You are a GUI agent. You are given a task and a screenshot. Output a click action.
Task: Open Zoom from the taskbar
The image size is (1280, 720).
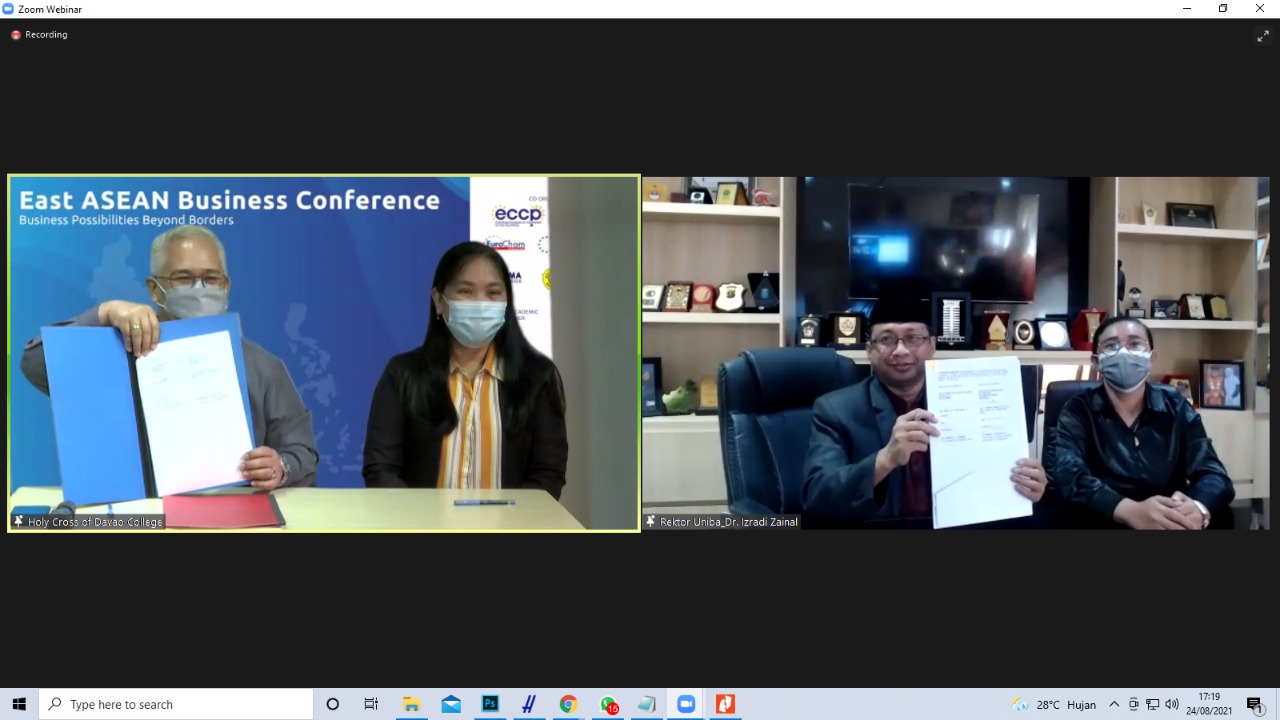click(686, 704)
